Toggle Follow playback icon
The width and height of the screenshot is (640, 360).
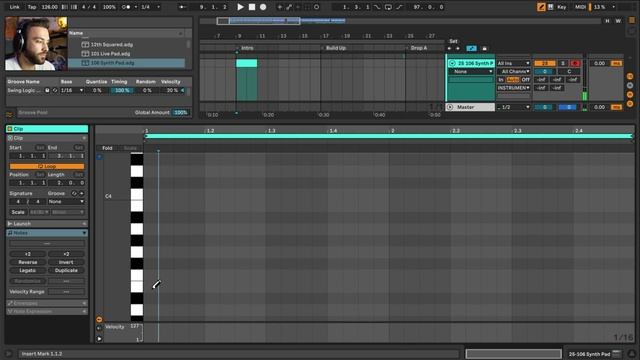click(182, 7)
